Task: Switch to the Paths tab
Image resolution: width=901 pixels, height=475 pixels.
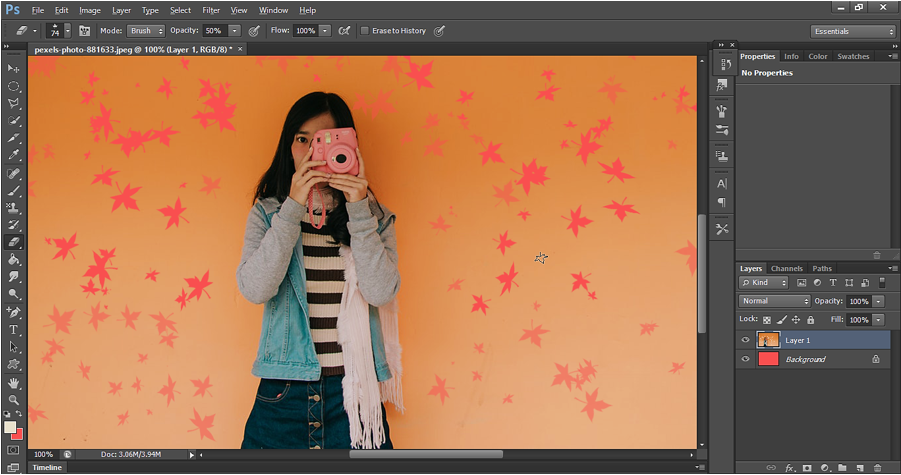Action: (x=822, y=268)
